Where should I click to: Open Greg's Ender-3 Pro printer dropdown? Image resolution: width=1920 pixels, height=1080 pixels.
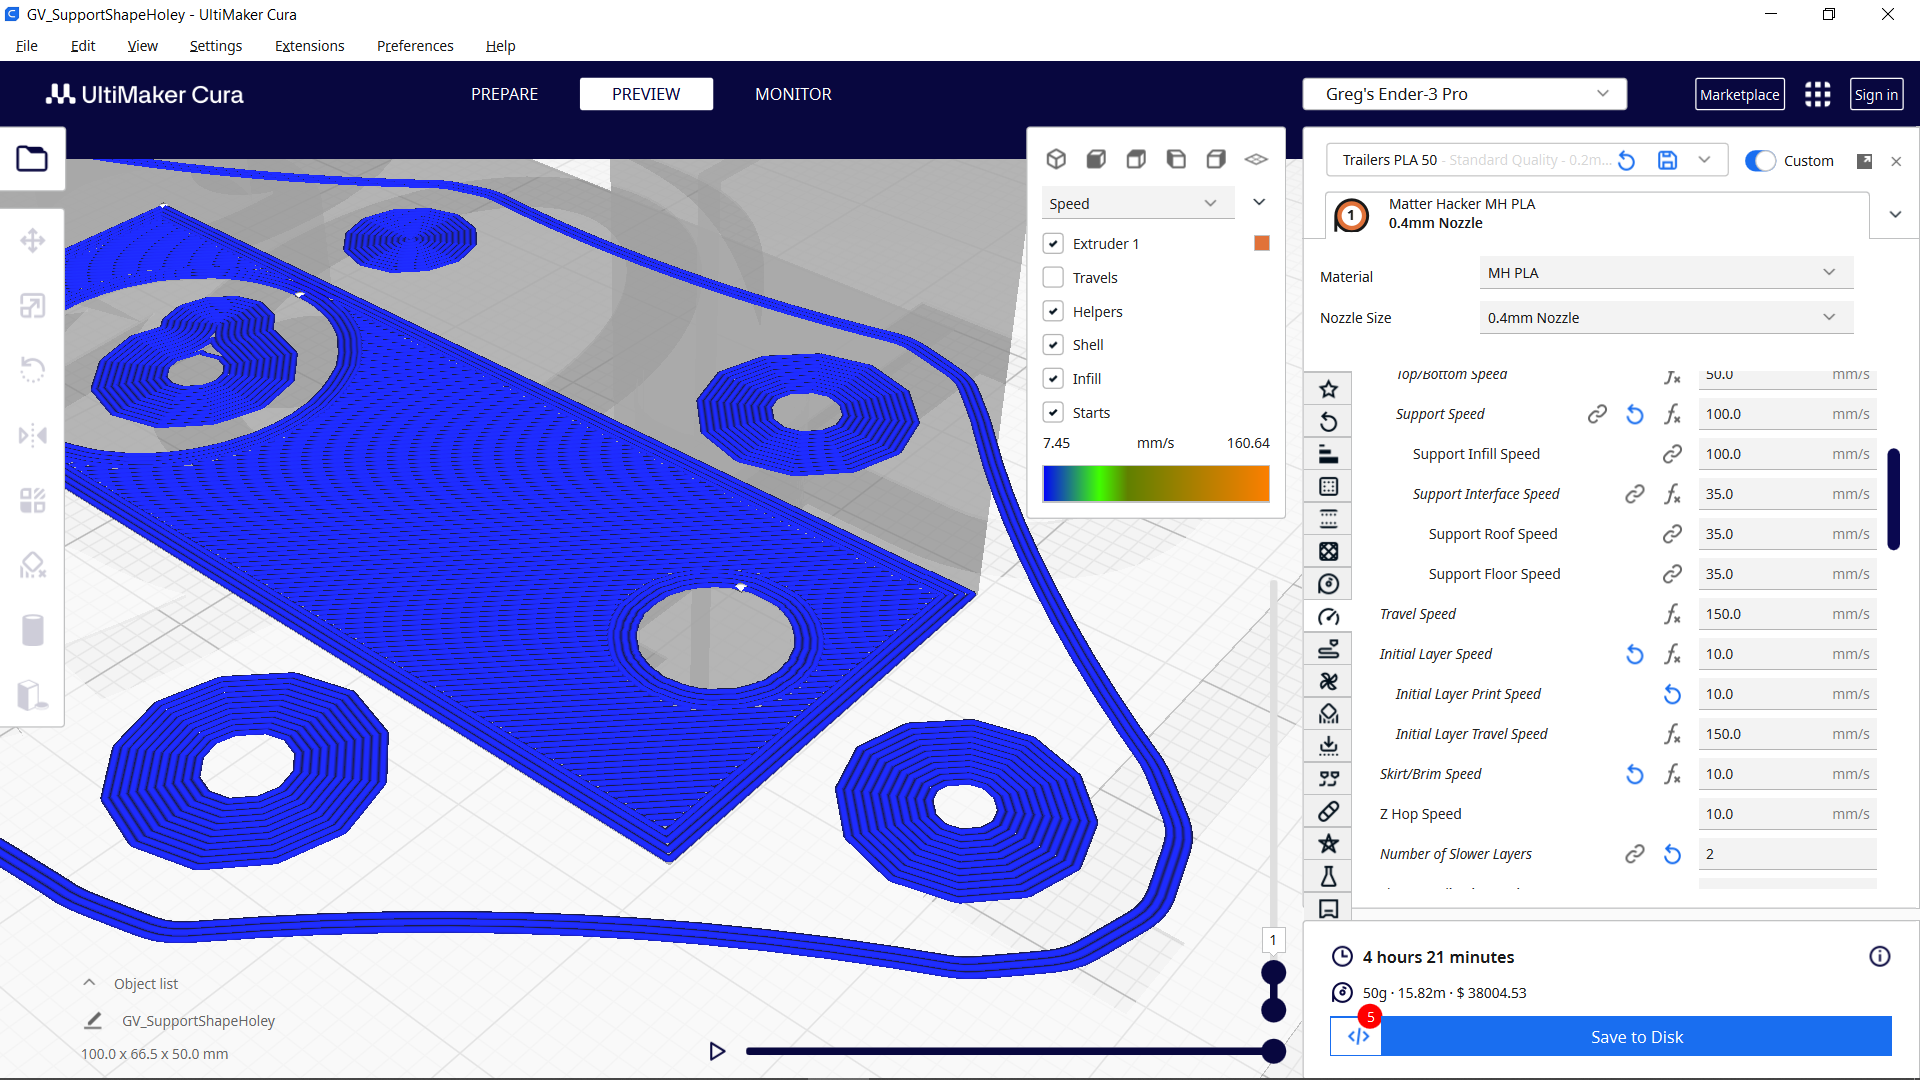(1464, 94)
